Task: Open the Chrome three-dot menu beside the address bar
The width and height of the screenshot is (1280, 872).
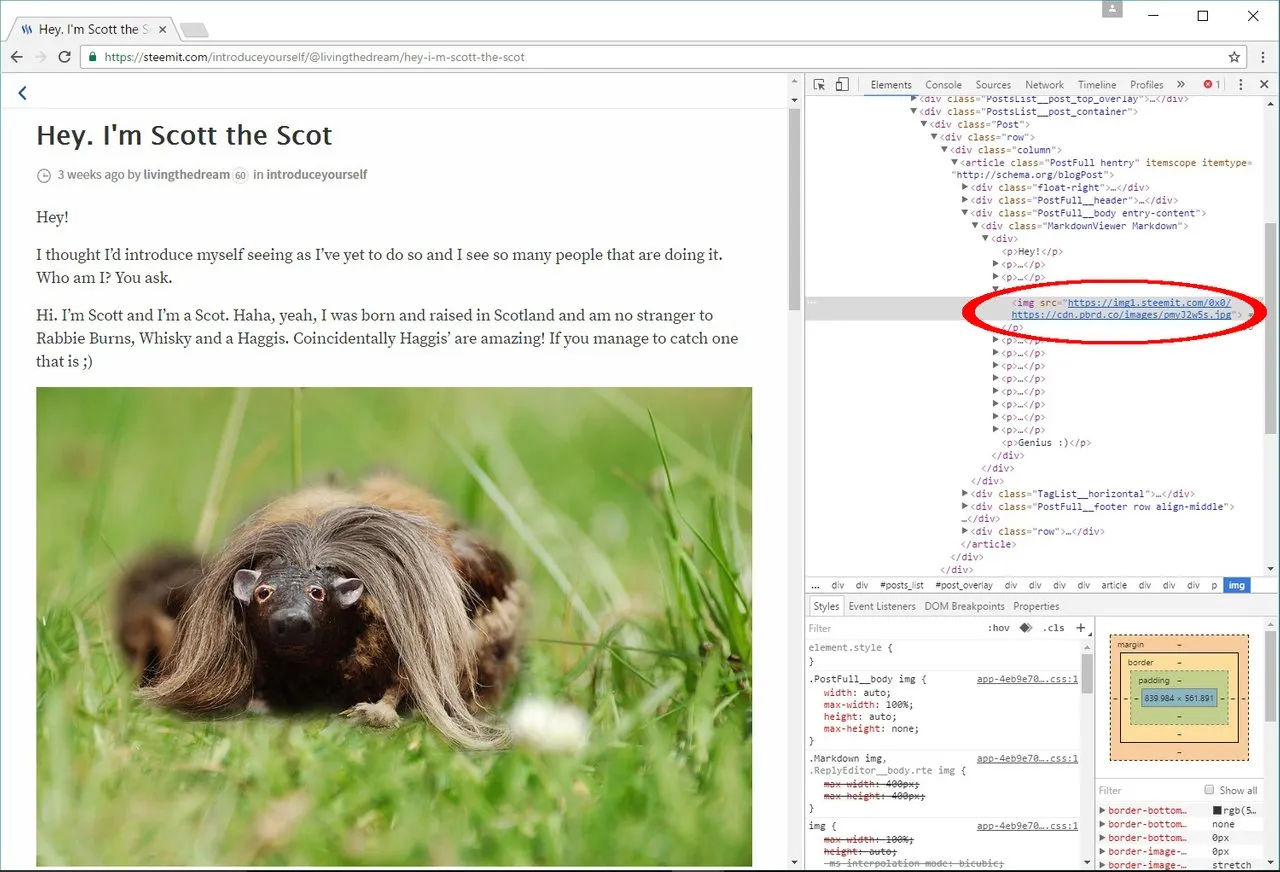Action: click(1264, 57)
